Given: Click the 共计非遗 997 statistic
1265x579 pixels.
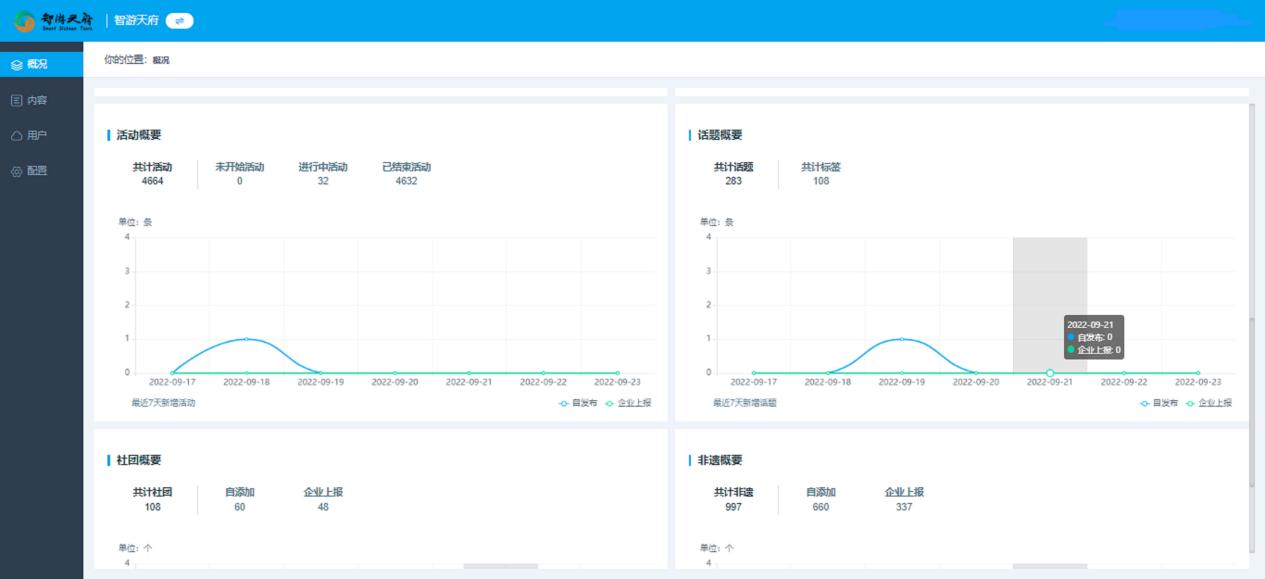Looking at the screenshot, I should click(x=733, y=499).
